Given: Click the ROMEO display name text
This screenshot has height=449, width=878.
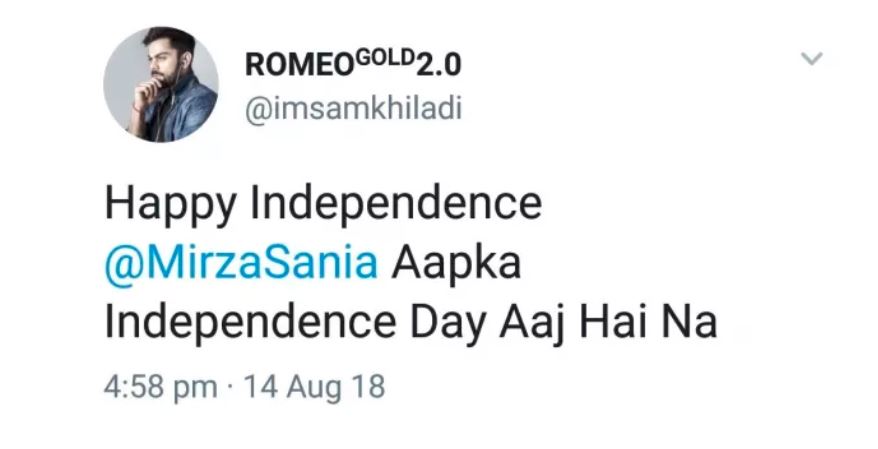Looking at the screenshot, I should (297, 66).
